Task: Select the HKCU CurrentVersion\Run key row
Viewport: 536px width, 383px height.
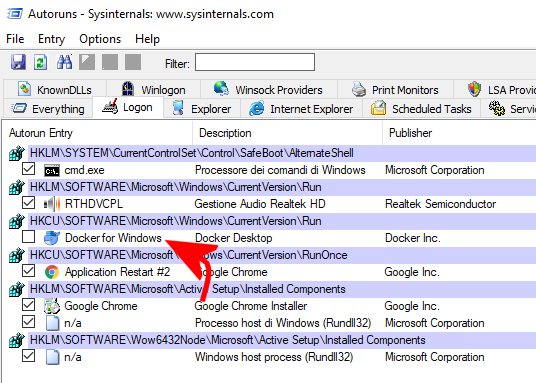Action: point(282,221)
